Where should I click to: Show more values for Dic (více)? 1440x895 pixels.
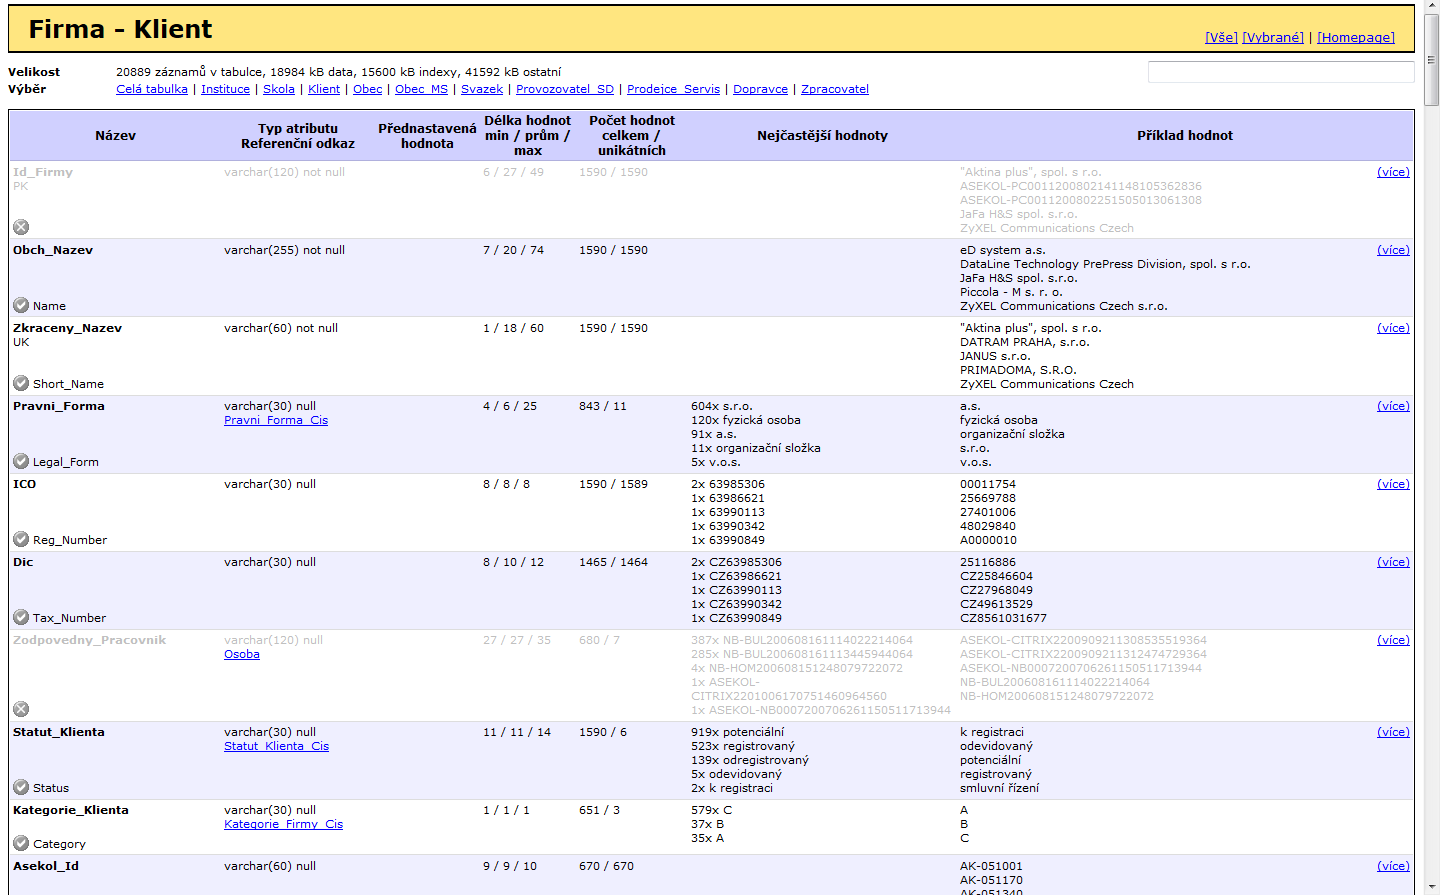1393,562
